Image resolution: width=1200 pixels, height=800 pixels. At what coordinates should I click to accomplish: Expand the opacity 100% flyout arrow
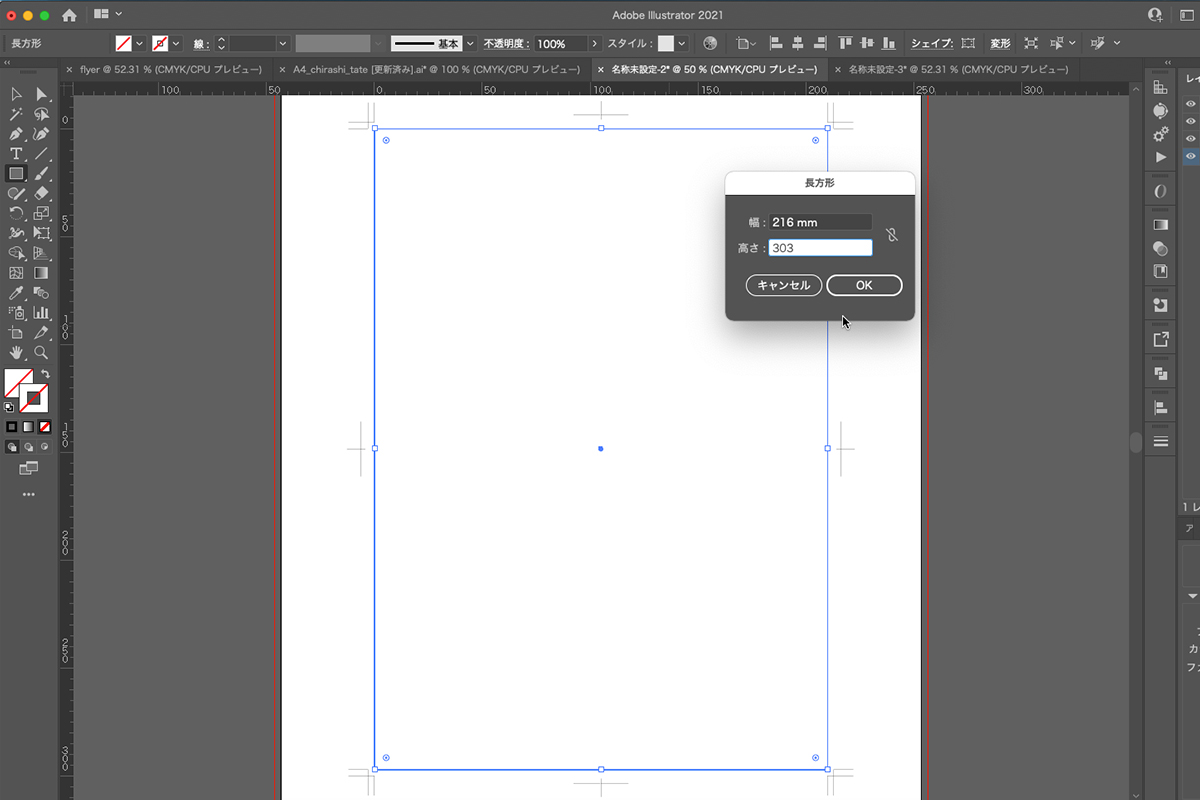(x=595, y=44)
